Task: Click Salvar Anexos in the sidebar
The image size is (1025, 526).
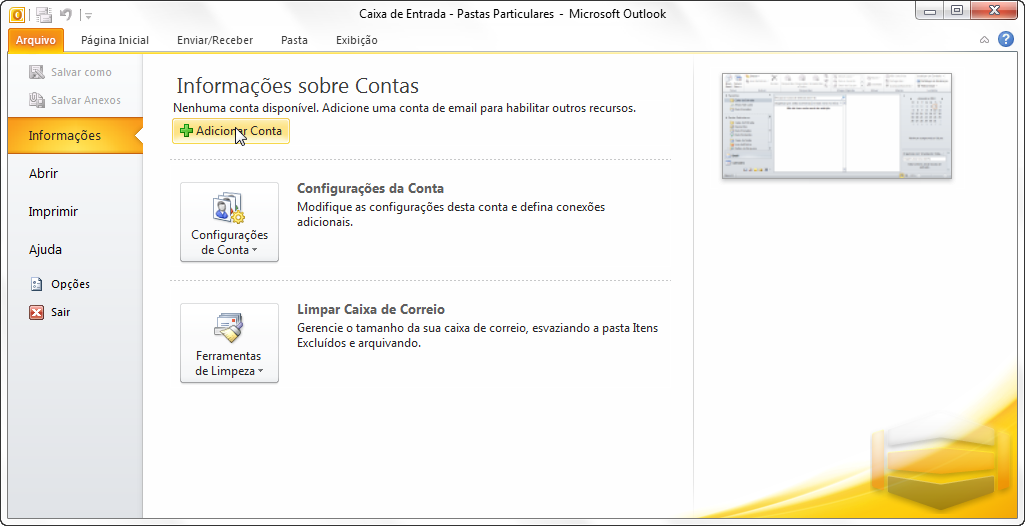Action: pyautogui.click(x=75, y=100)
